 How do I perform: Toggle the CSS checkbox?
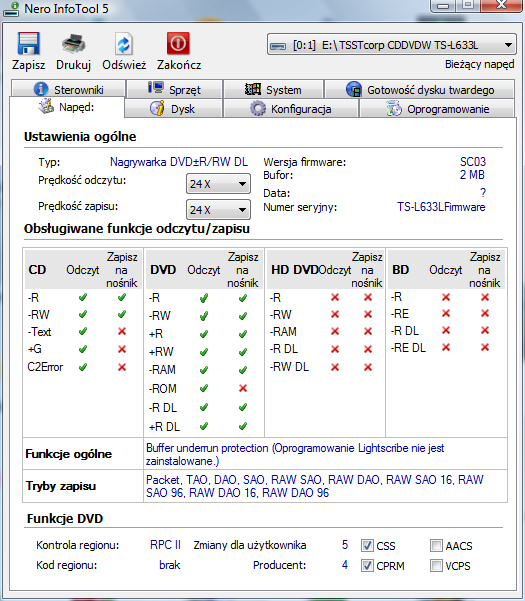coord(367,545)
